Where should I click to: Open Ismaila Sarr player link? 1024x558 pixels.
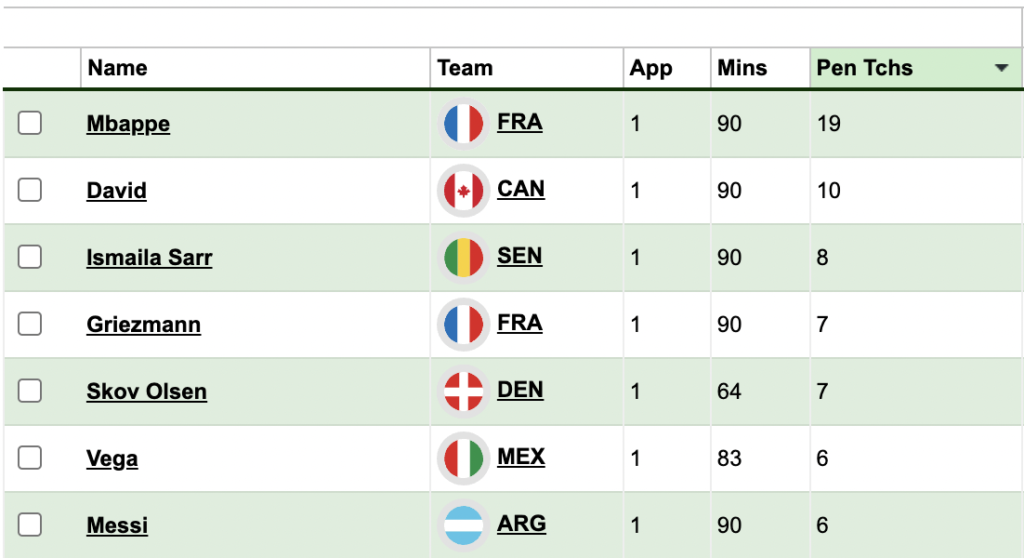coord(149,257)
